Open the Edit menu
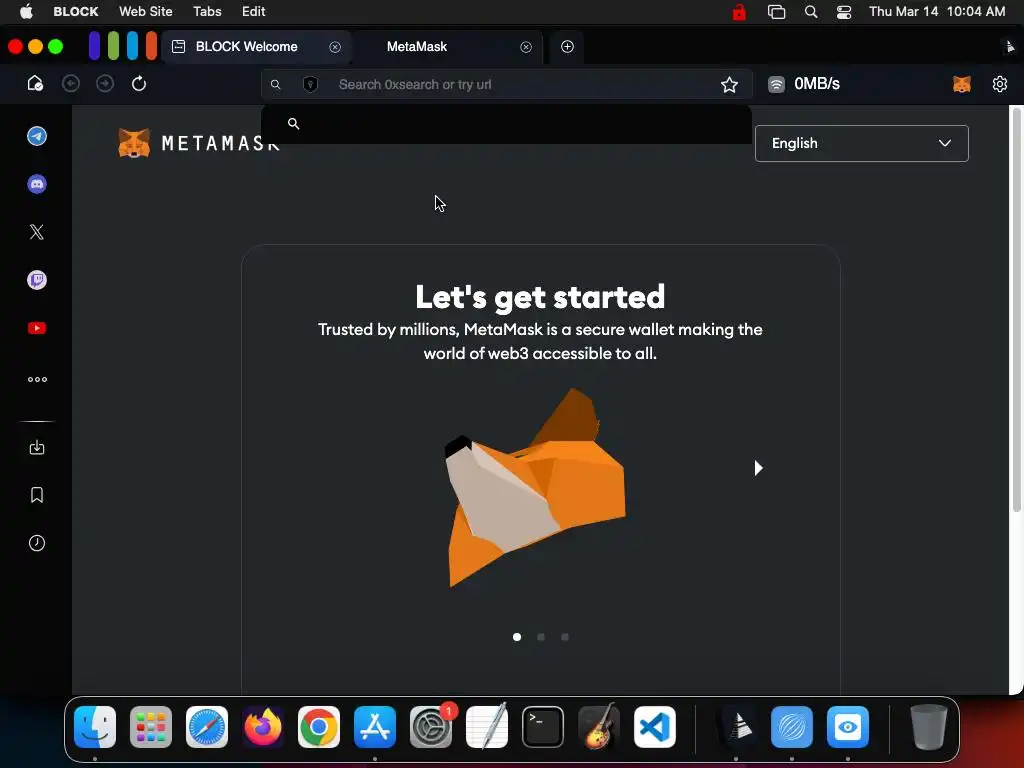The height and width of the screenshot is (768, 1024). tap(253, 11)
